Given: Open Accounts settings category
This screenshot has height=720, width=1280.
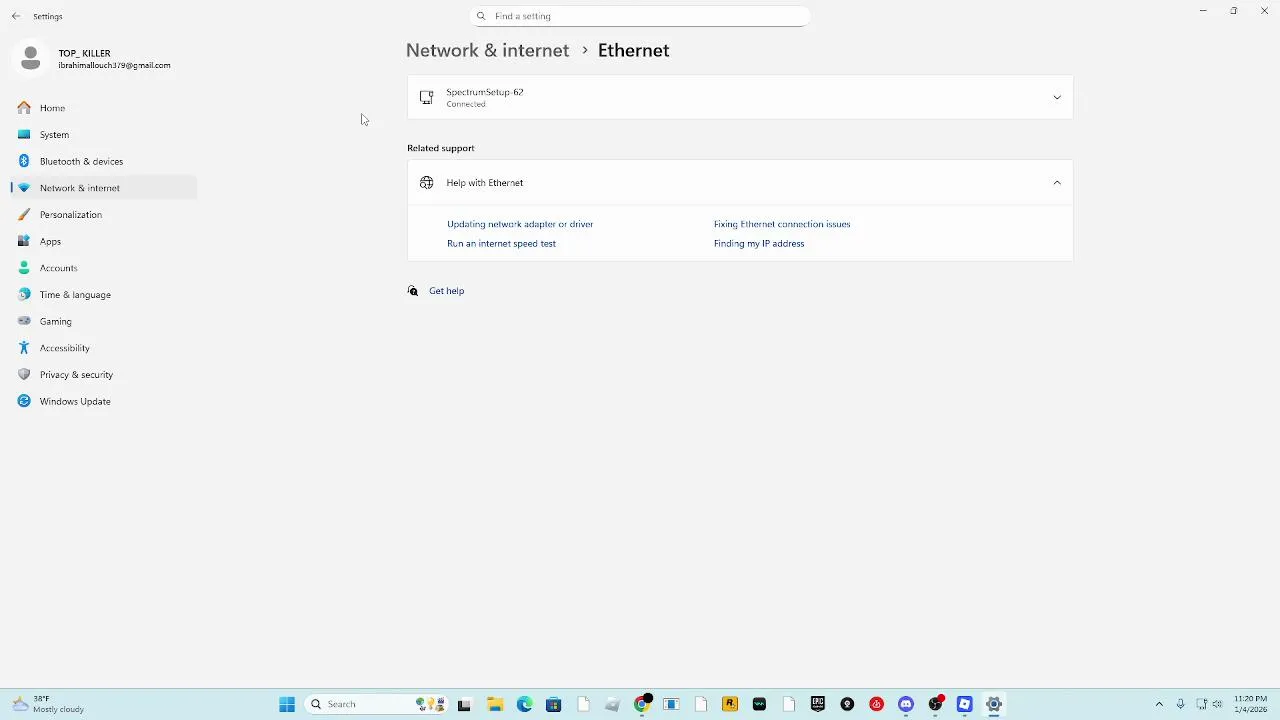Looking at the screenshot, I should pyautogui.click(x=104, y=268).
